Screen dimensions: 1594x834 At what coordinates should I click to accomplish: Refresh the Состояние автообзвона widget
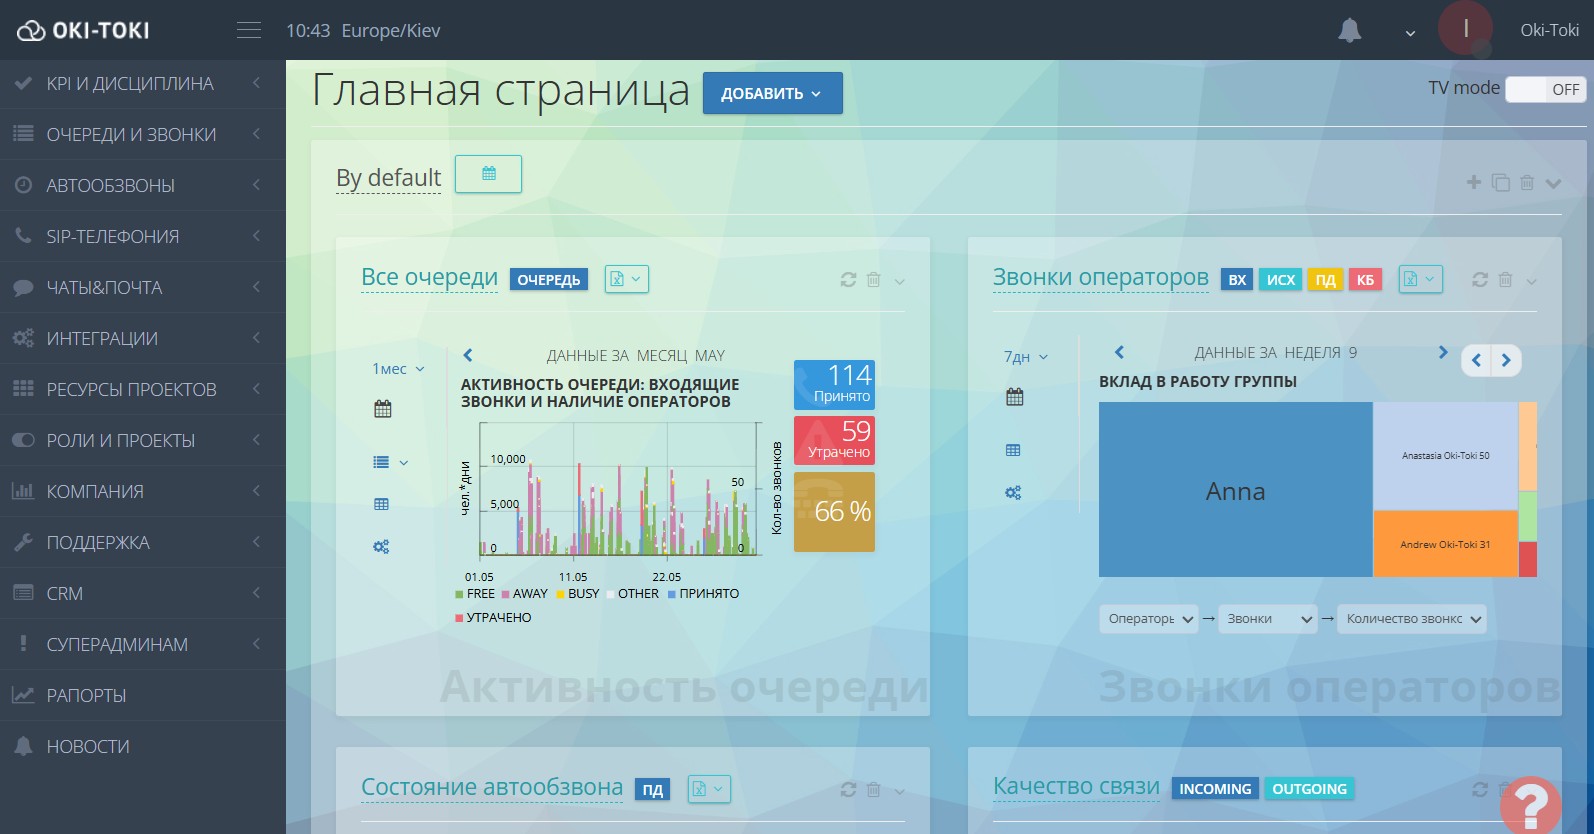point(848,790)
